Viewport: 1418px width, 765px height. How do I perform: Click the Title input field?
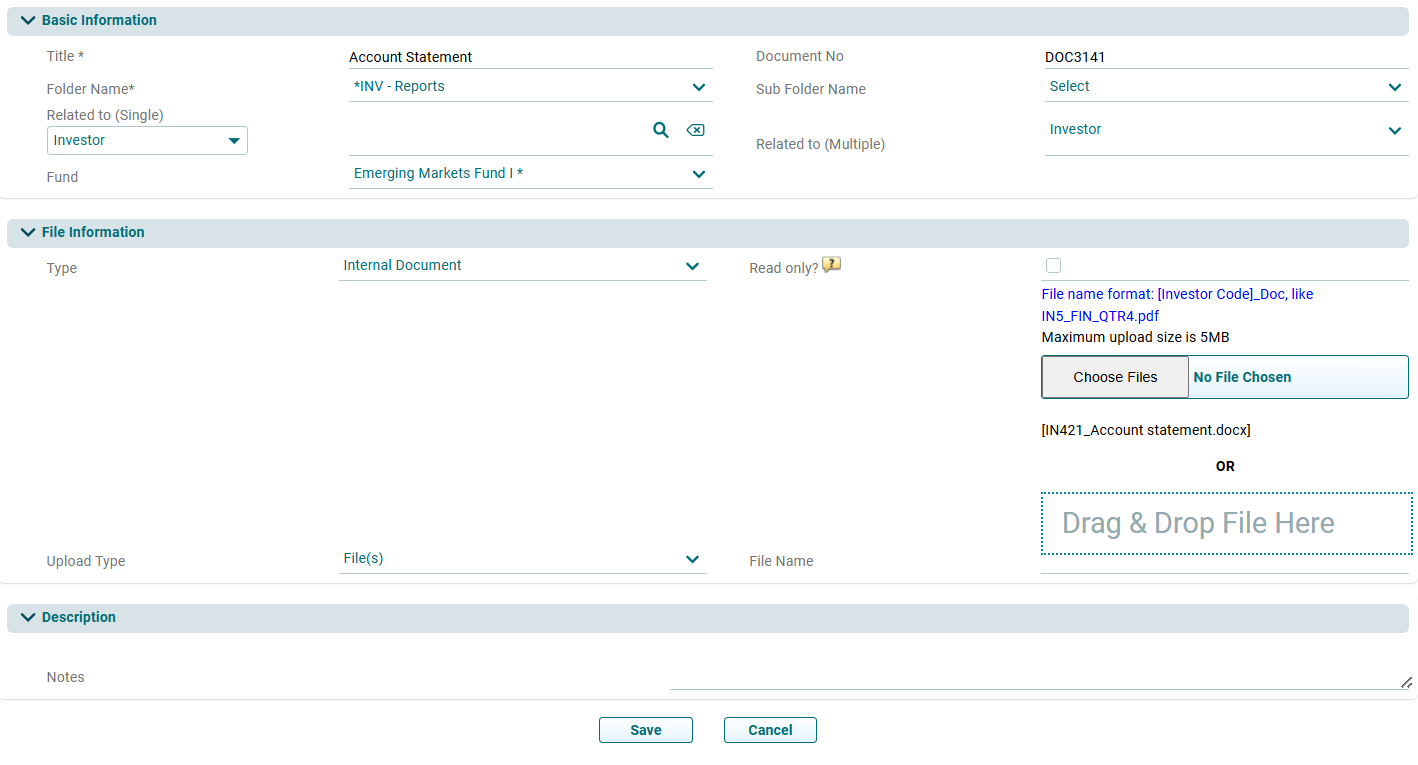coord(530,57)
